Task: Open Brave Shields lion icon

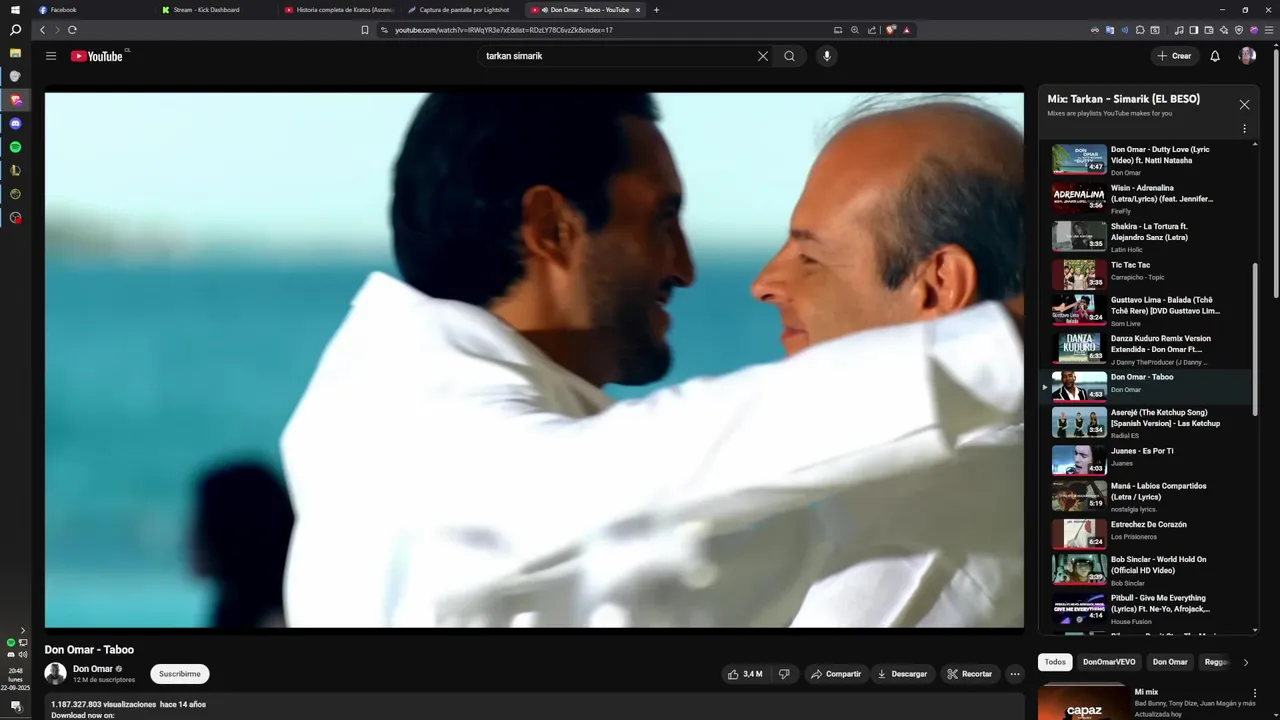Action: 890,30
